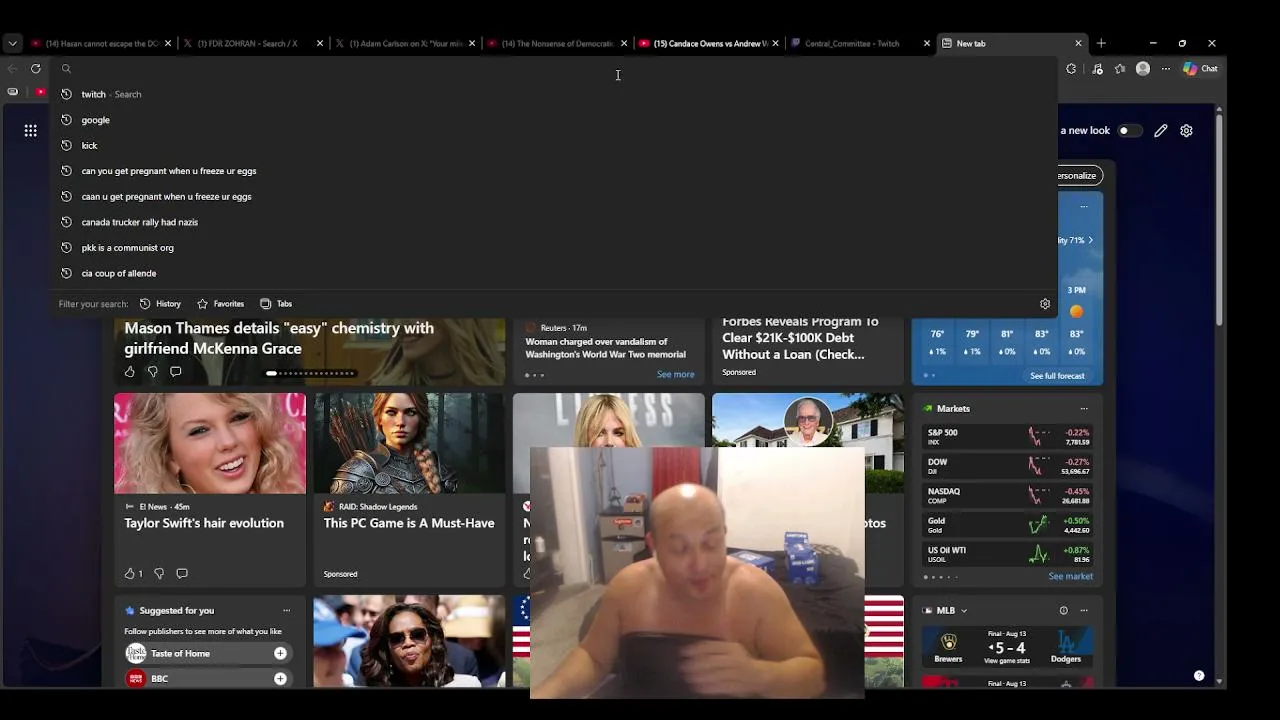Open MLB card more options menu
The width and height of the screenshot is (1280, 720).
point(1084,610)
